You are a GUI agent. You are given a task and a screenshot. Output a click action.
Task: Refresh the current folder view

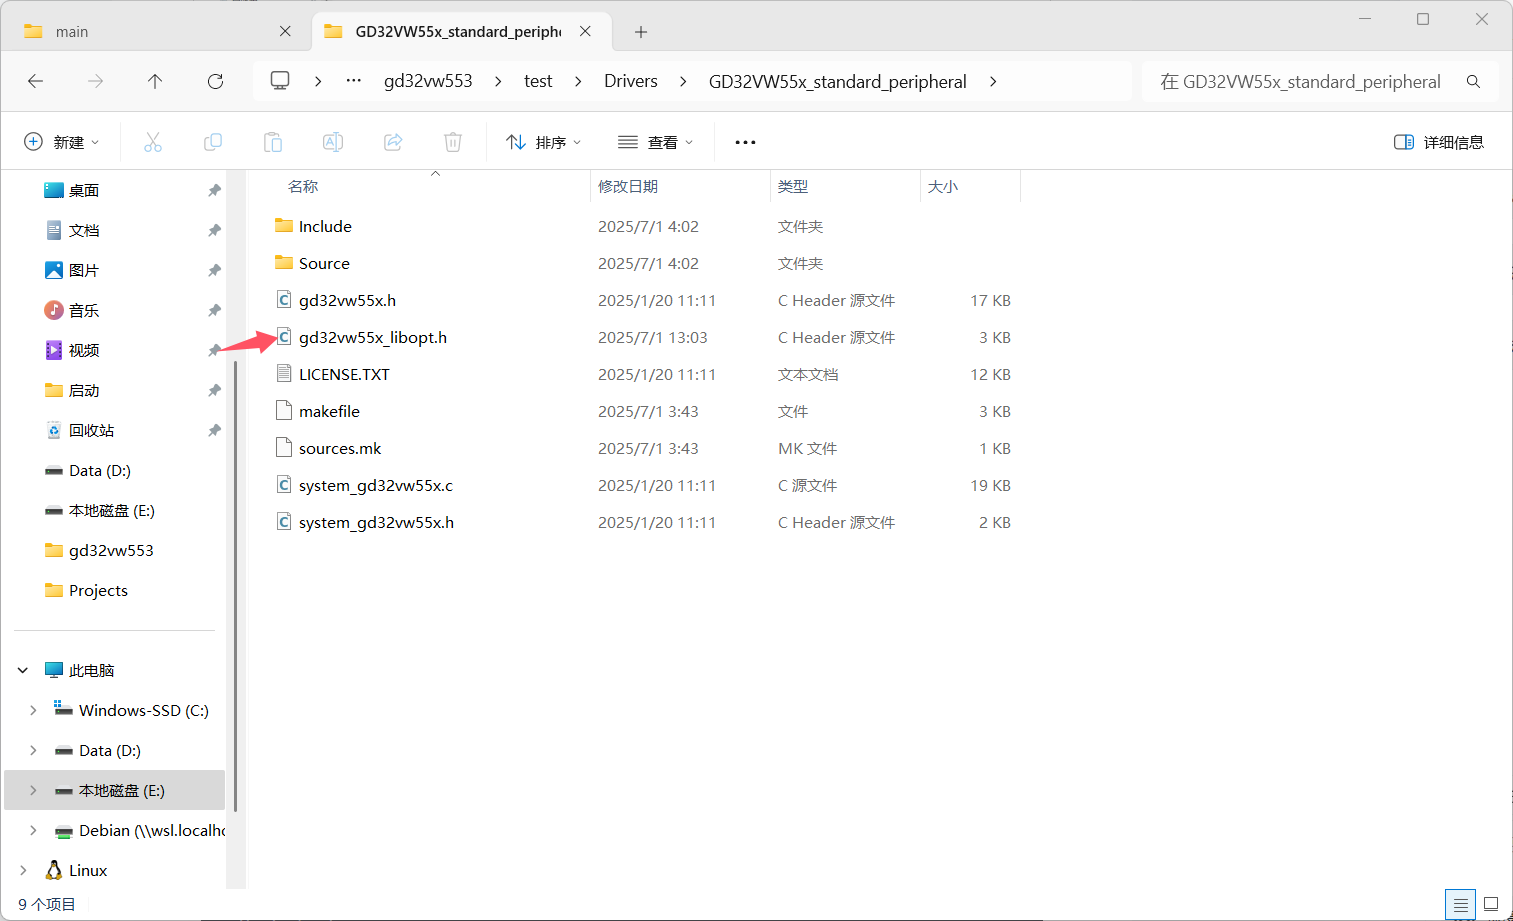tap(214, 81)
